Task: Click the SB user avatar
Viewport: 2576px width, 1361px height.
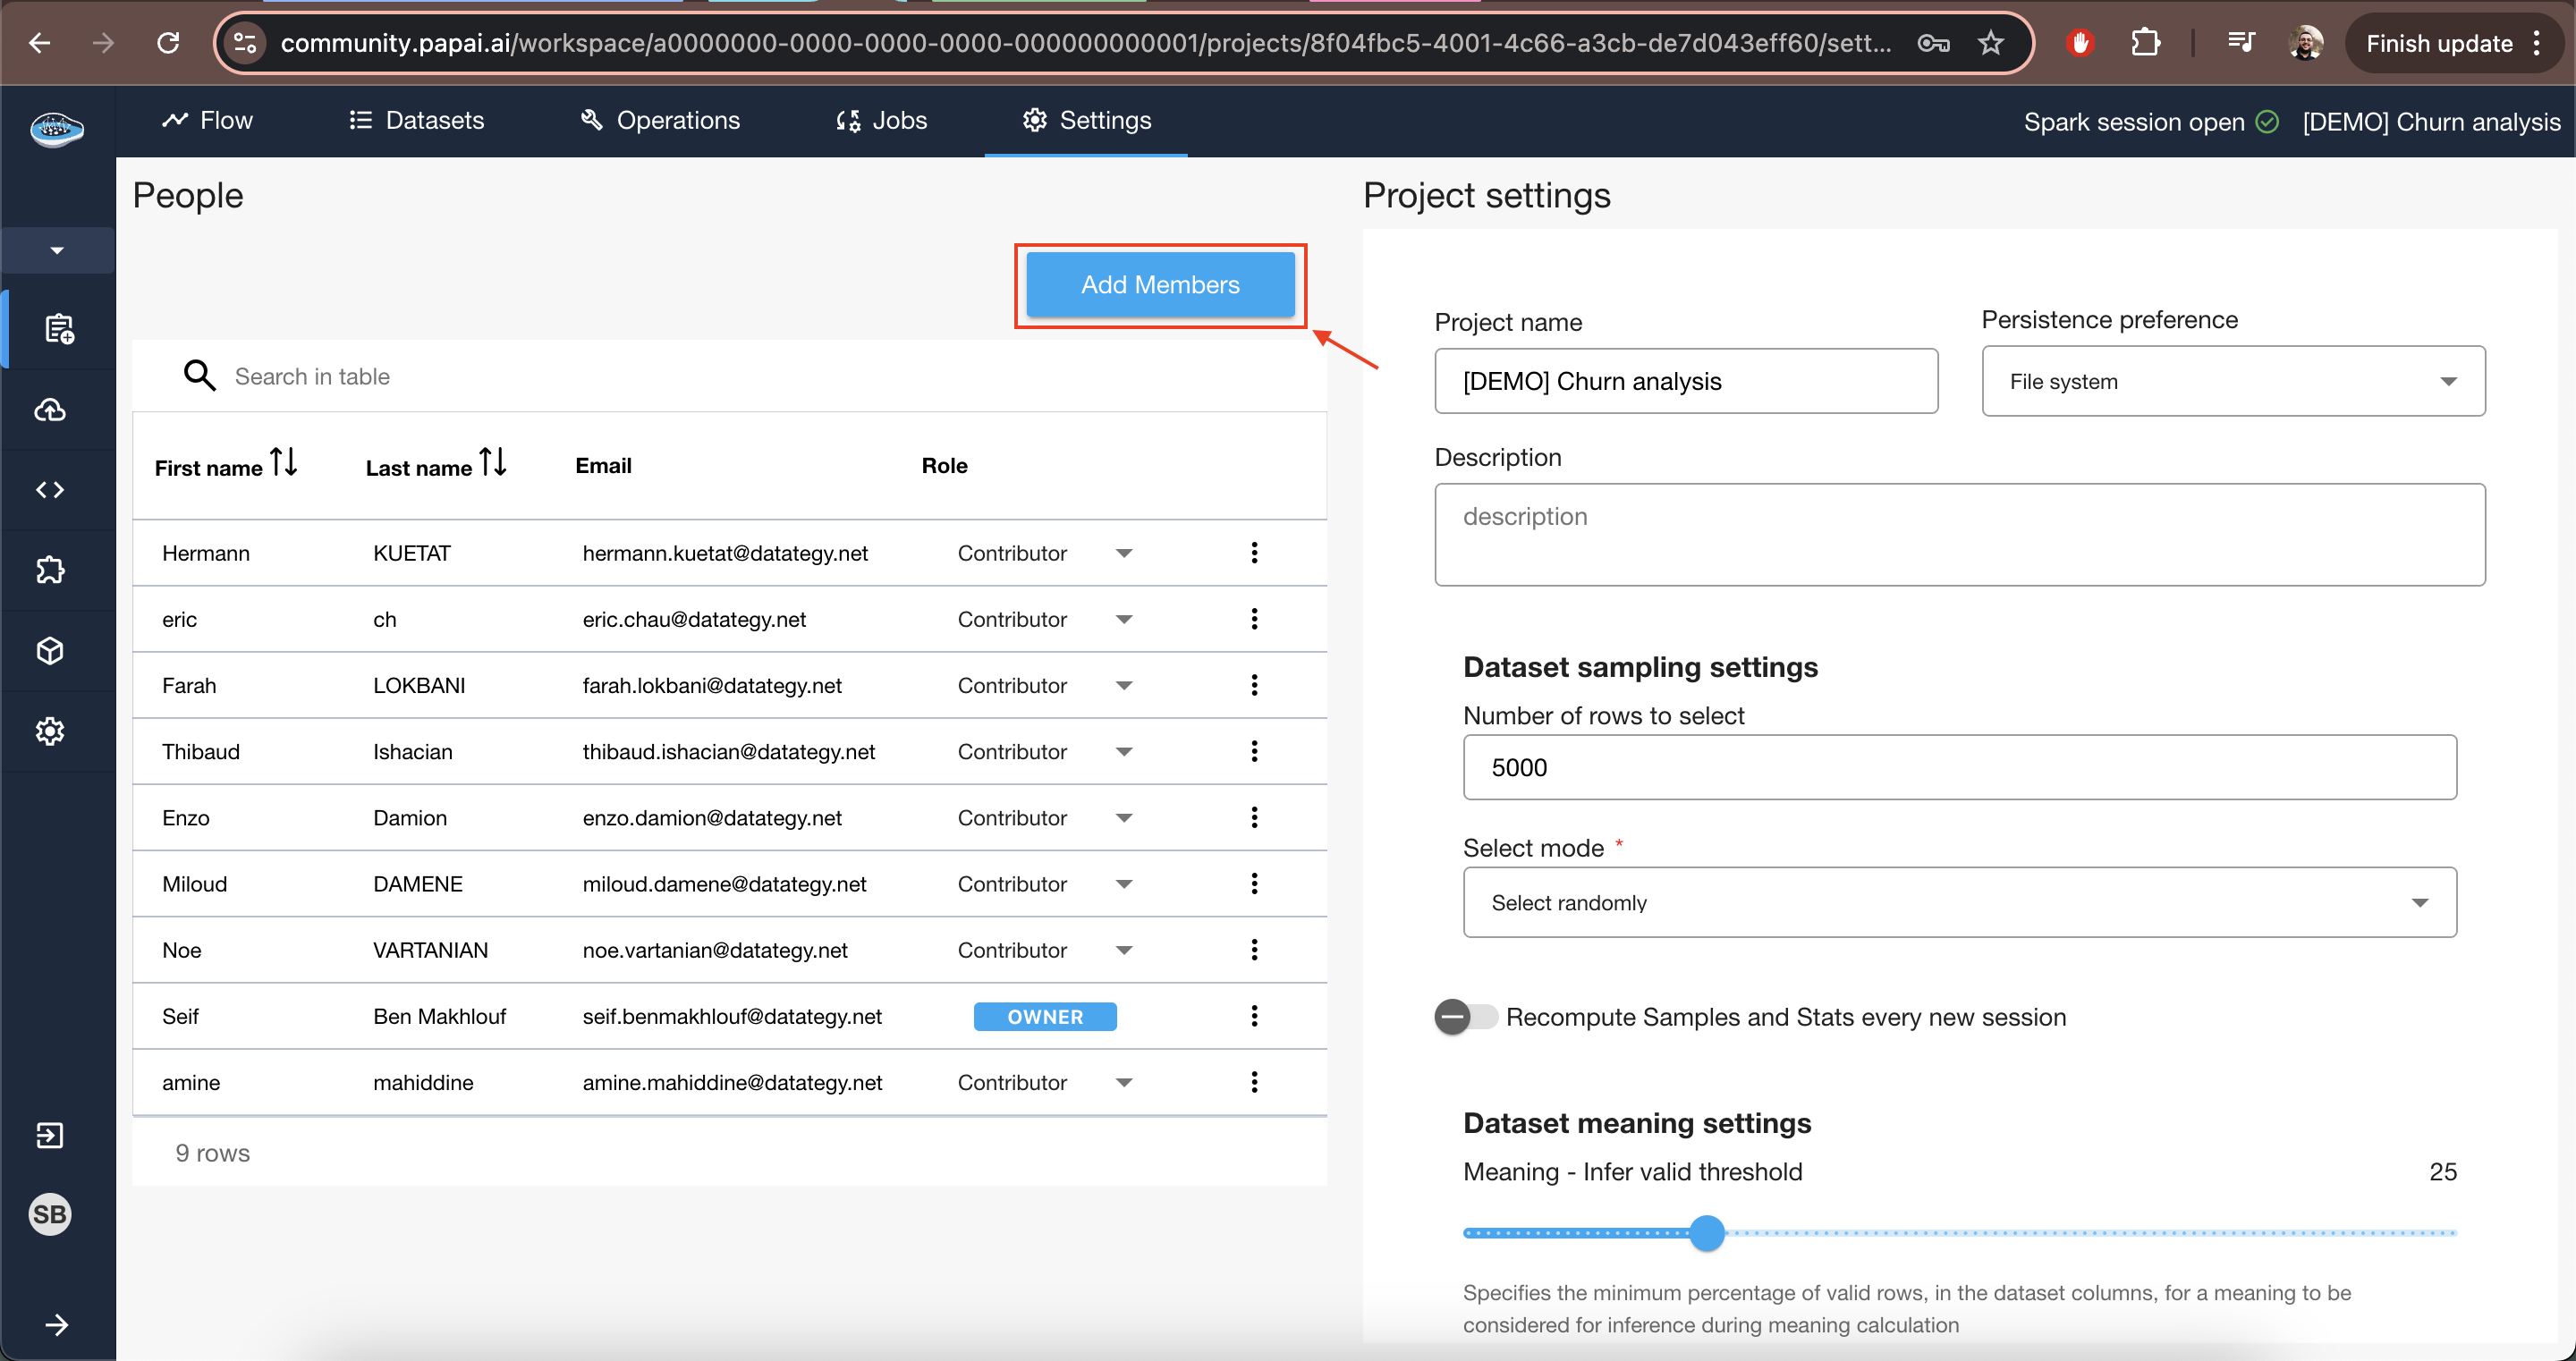Action: (x=50, y=1214)
